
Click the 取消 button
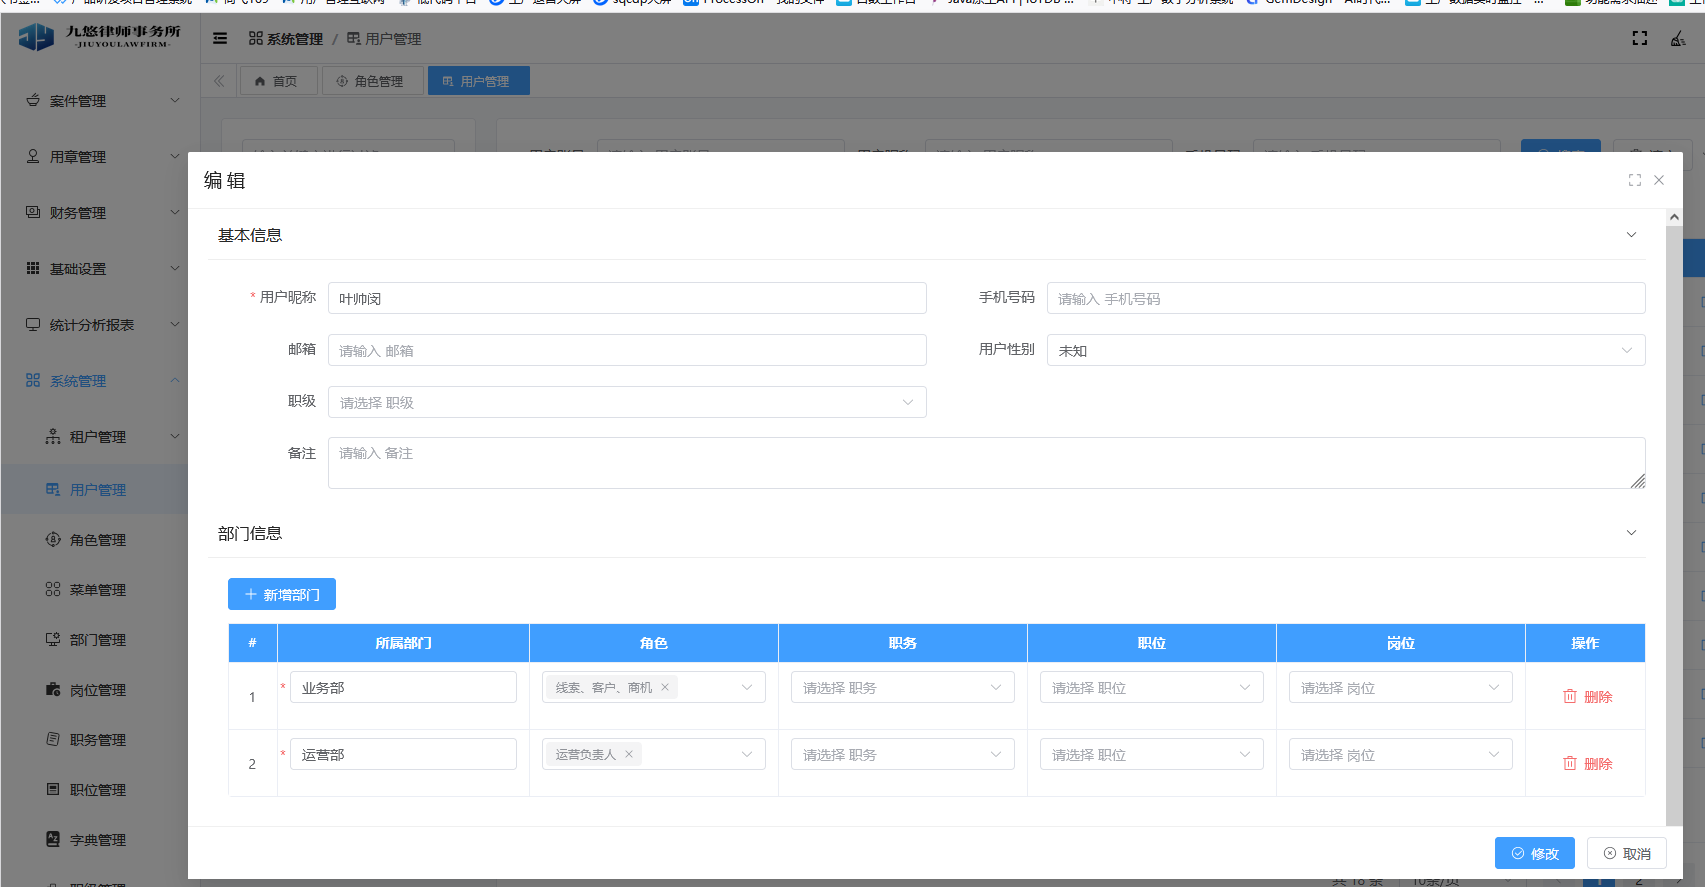point(1626,854)
